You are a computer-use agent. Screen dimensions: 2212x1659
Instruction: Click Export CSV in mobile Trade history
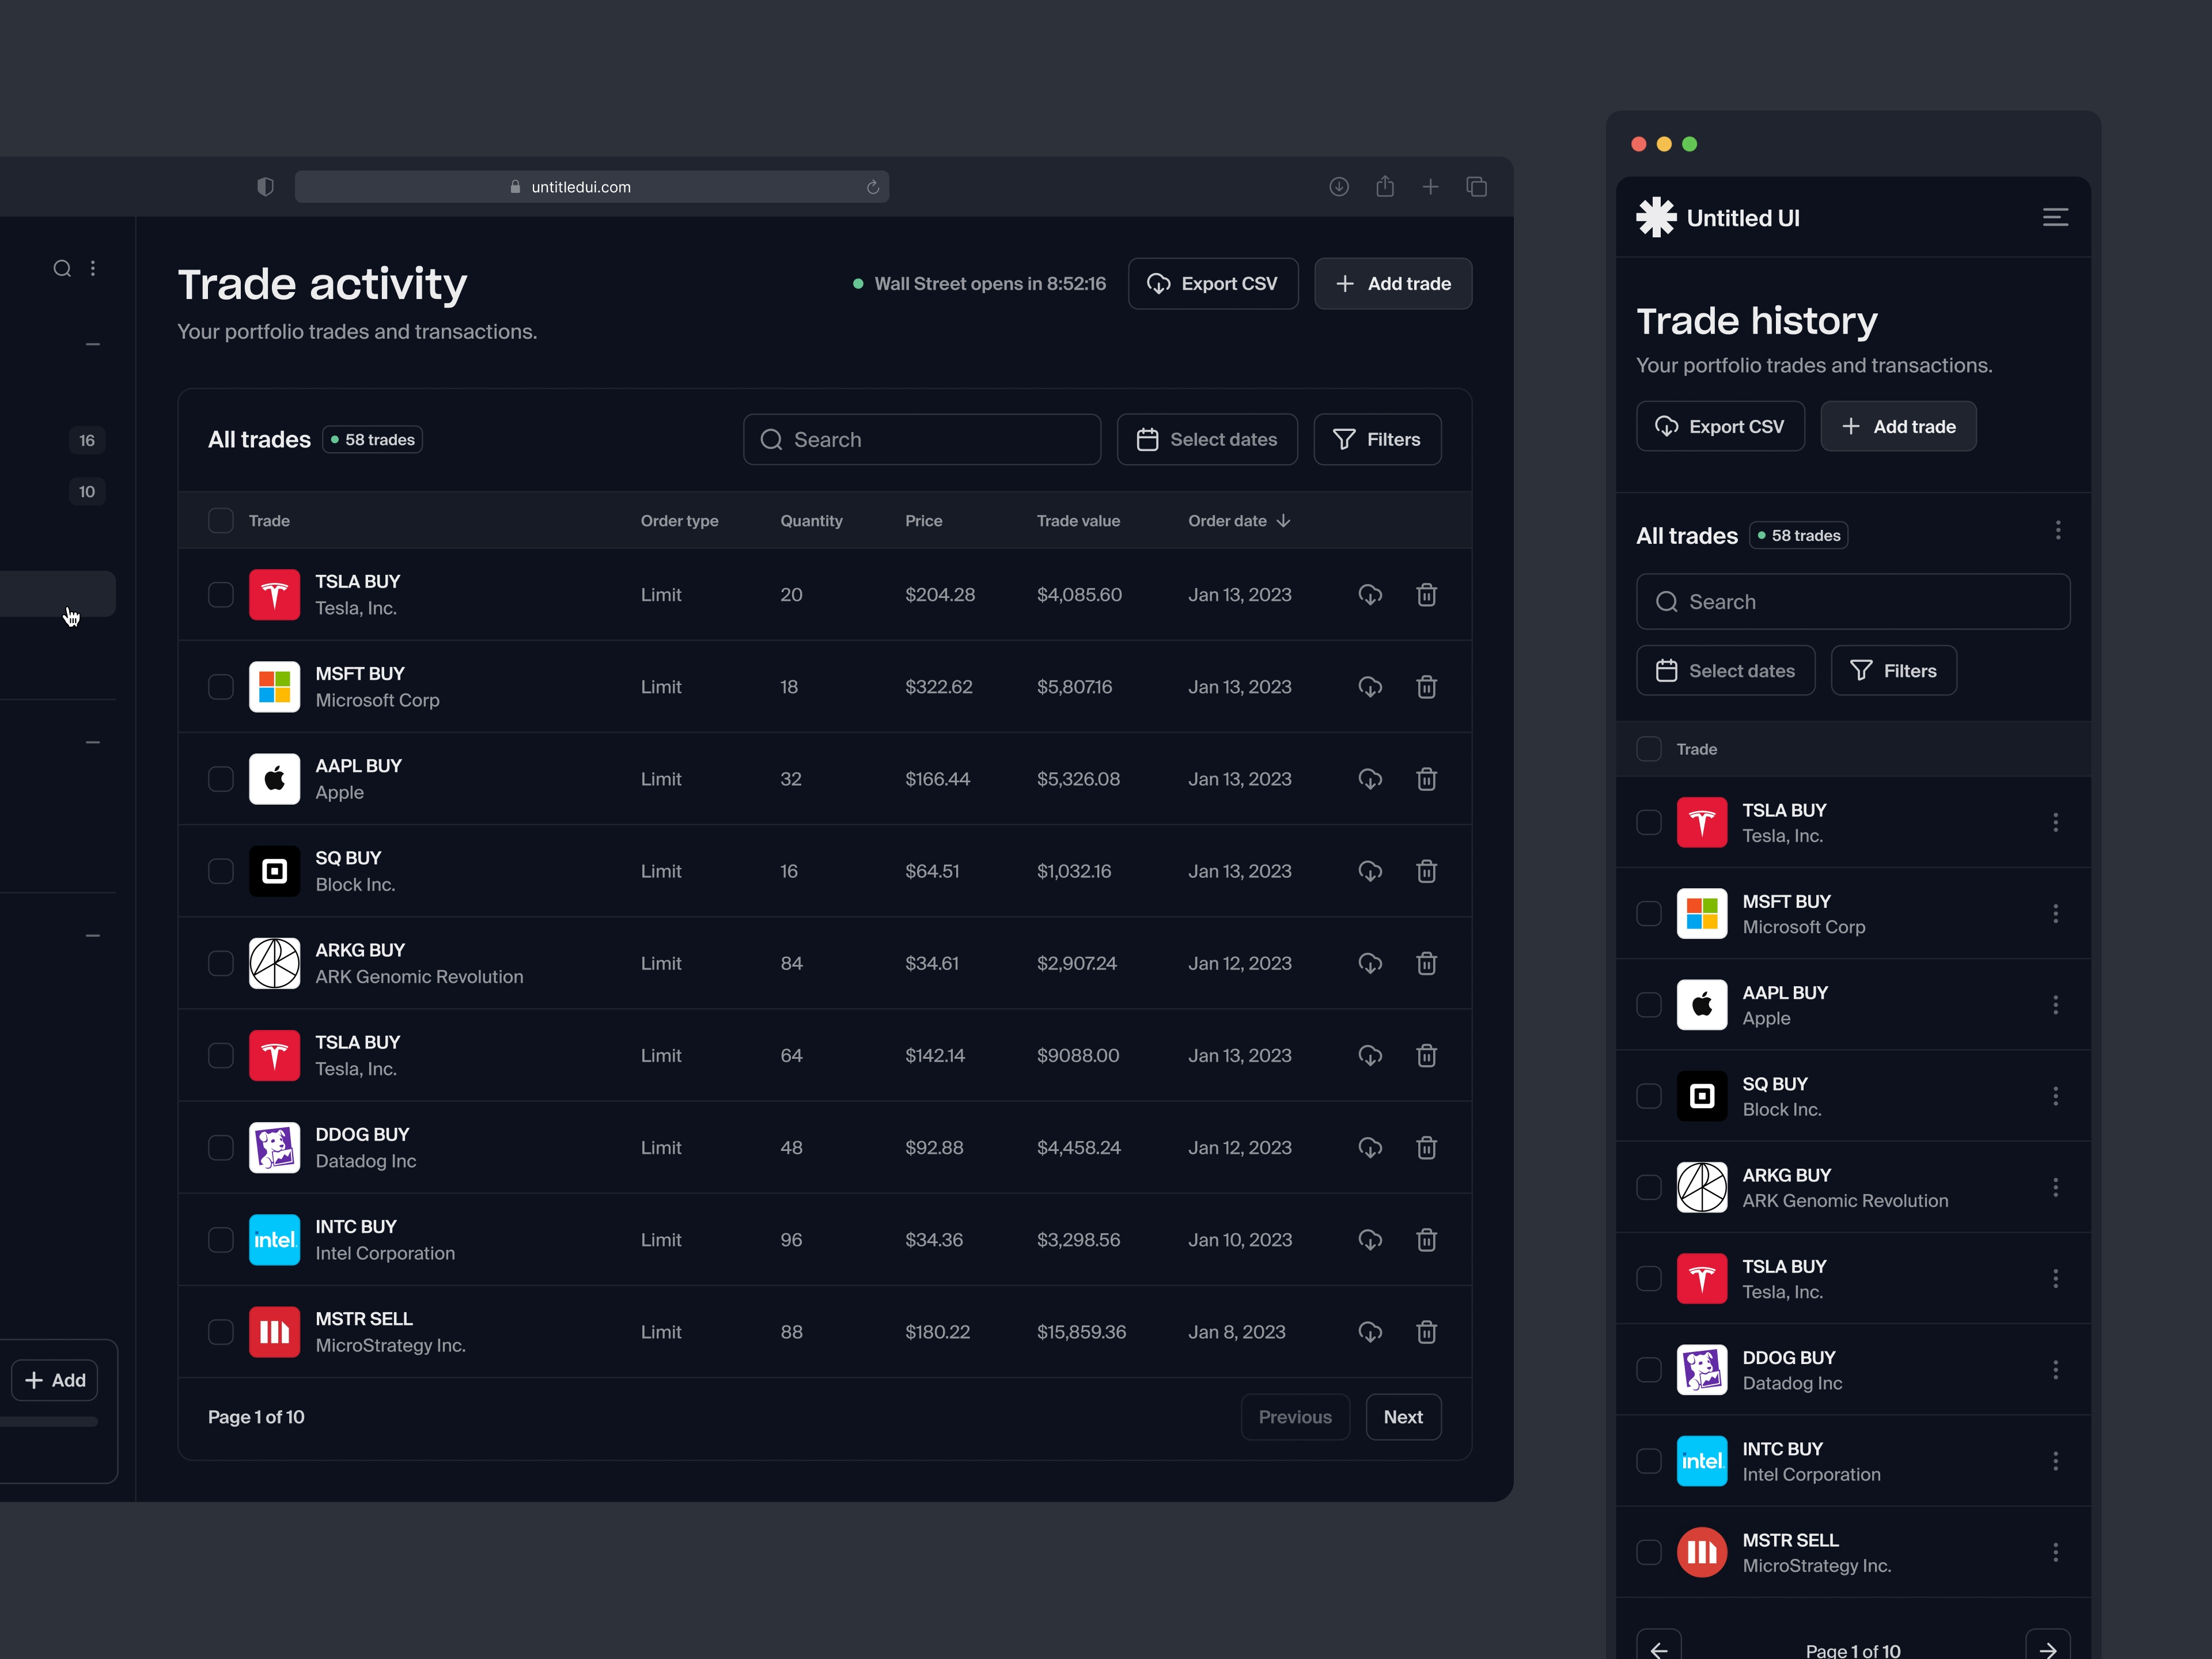(1720, 426)
